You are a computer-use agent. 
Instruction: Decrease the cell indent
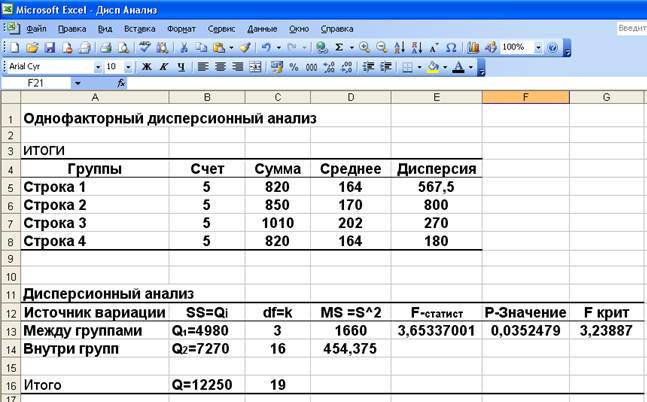(x=368, y=67)
